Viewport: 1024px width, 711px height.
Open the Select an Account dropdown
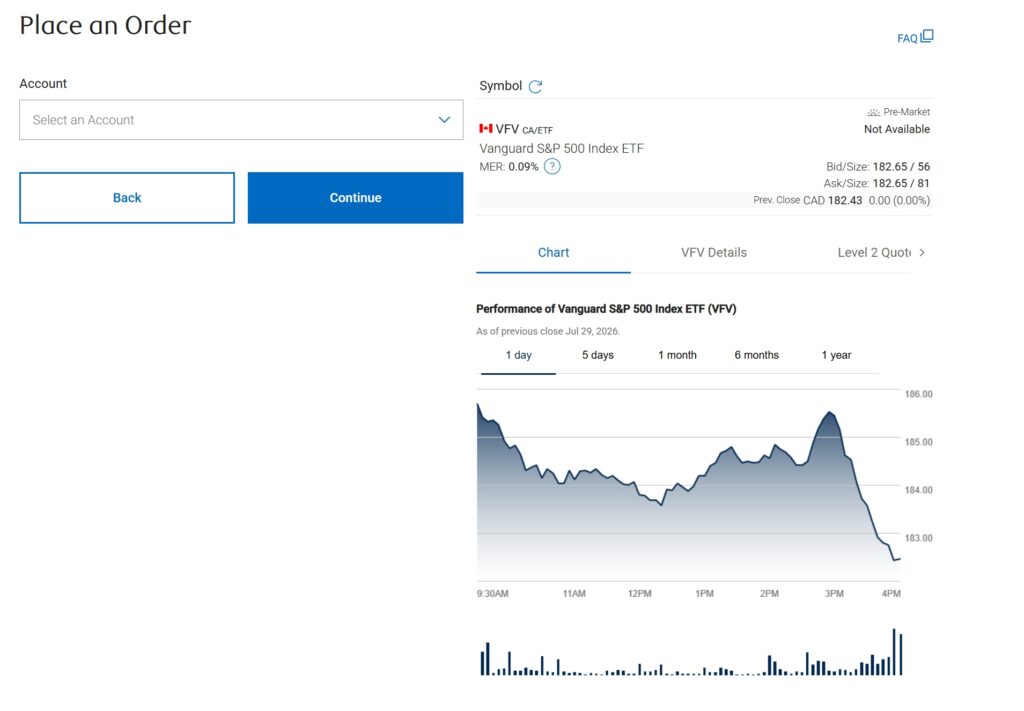241,119
